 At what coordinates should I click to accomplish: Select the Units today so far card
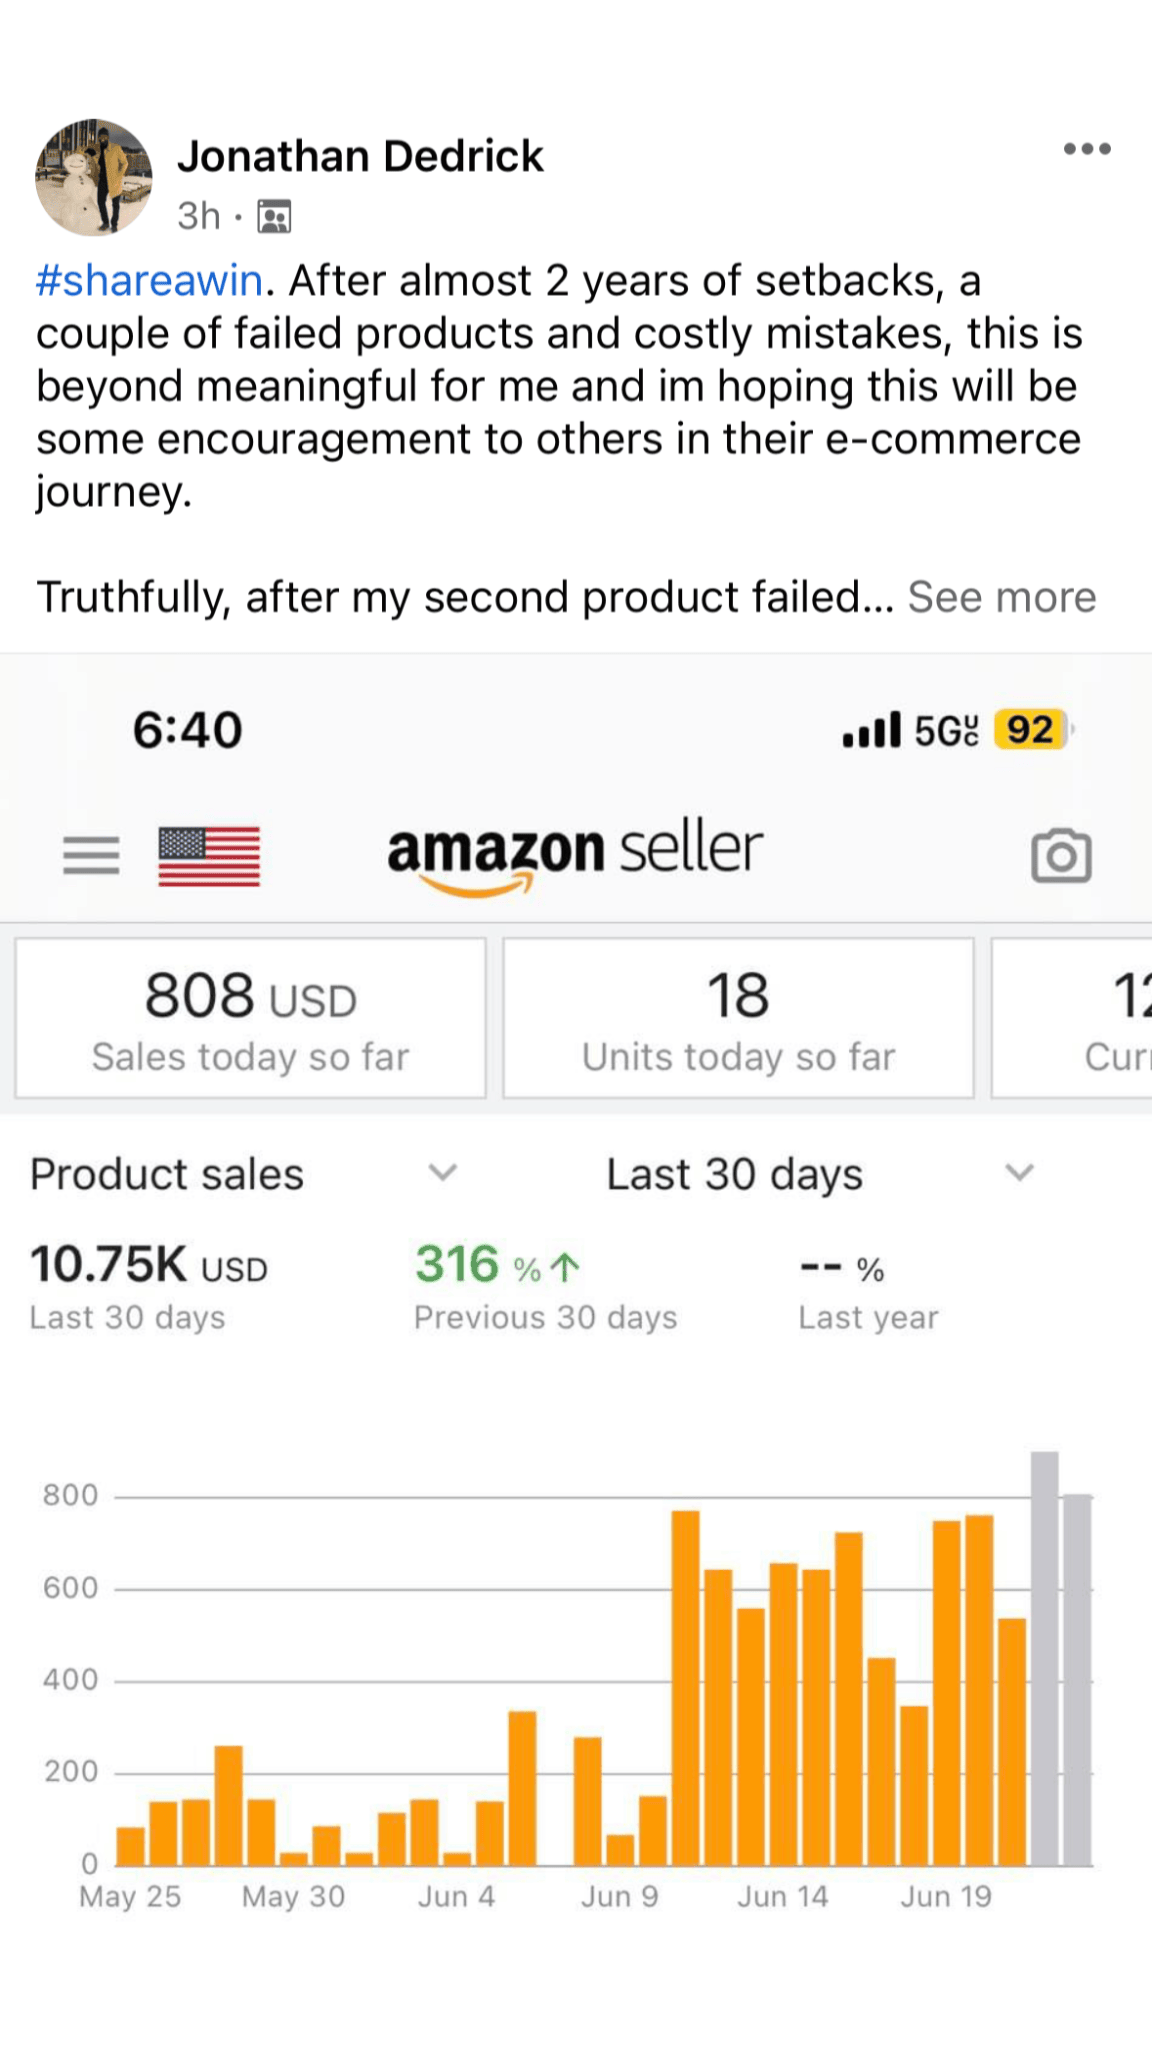click(x=738, y=1018)
